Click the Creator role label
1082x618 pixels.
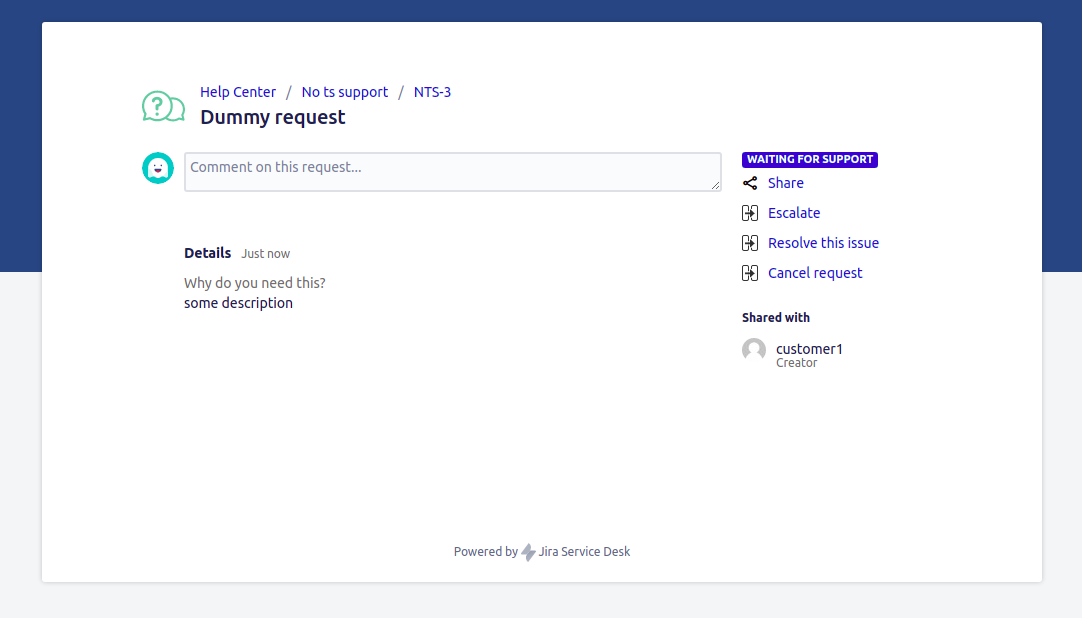pos(796,363)
